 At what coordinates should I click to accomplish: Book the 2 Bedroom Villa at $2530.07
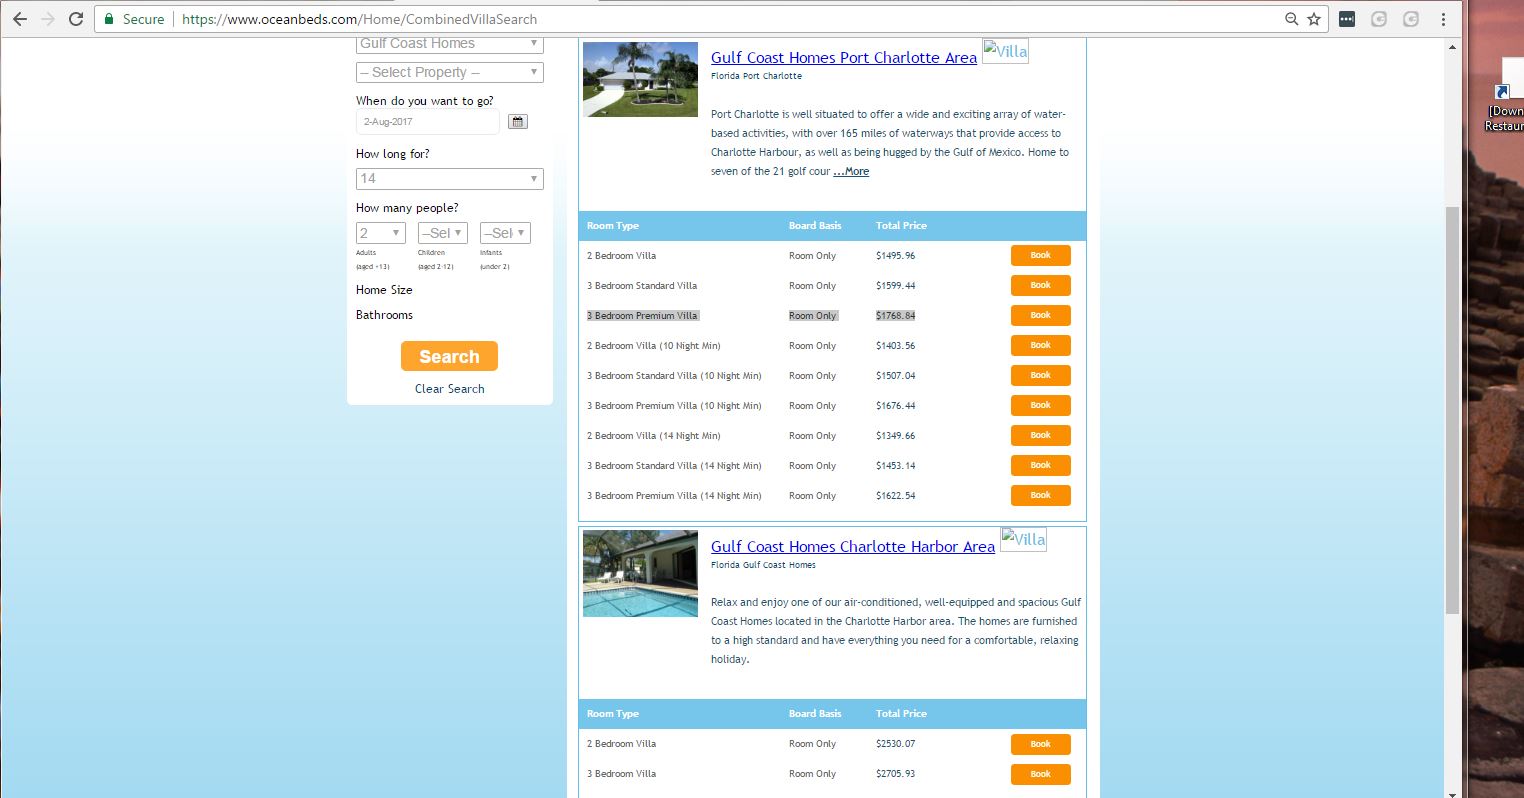pos(1041,744)
